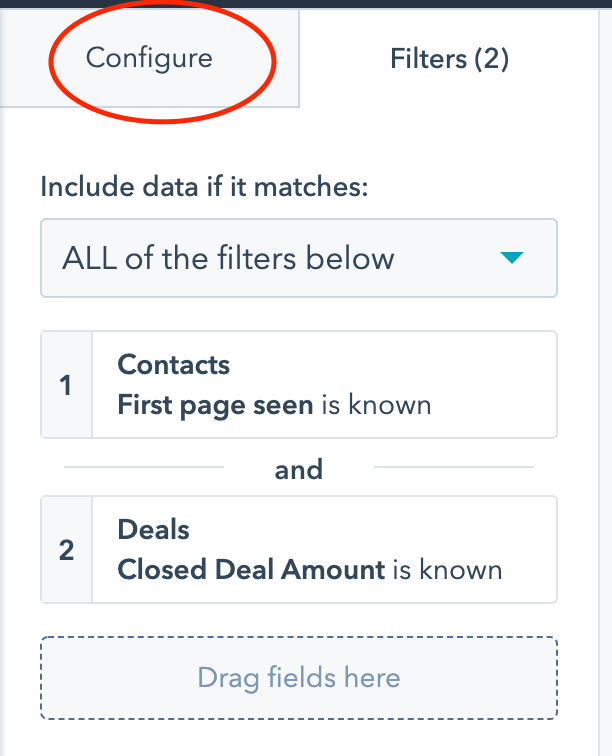
Task: Click the teal dropdown caret arrow
Action: tap(512, 259)
